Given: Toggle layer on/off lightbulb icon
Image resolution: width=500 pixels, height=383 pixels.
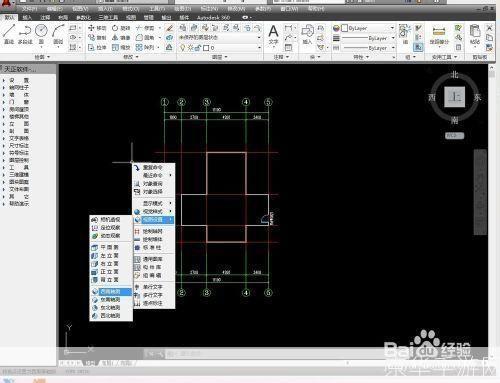Looking at the screenshot, I should pyautogui.click(x=183, y=48).
